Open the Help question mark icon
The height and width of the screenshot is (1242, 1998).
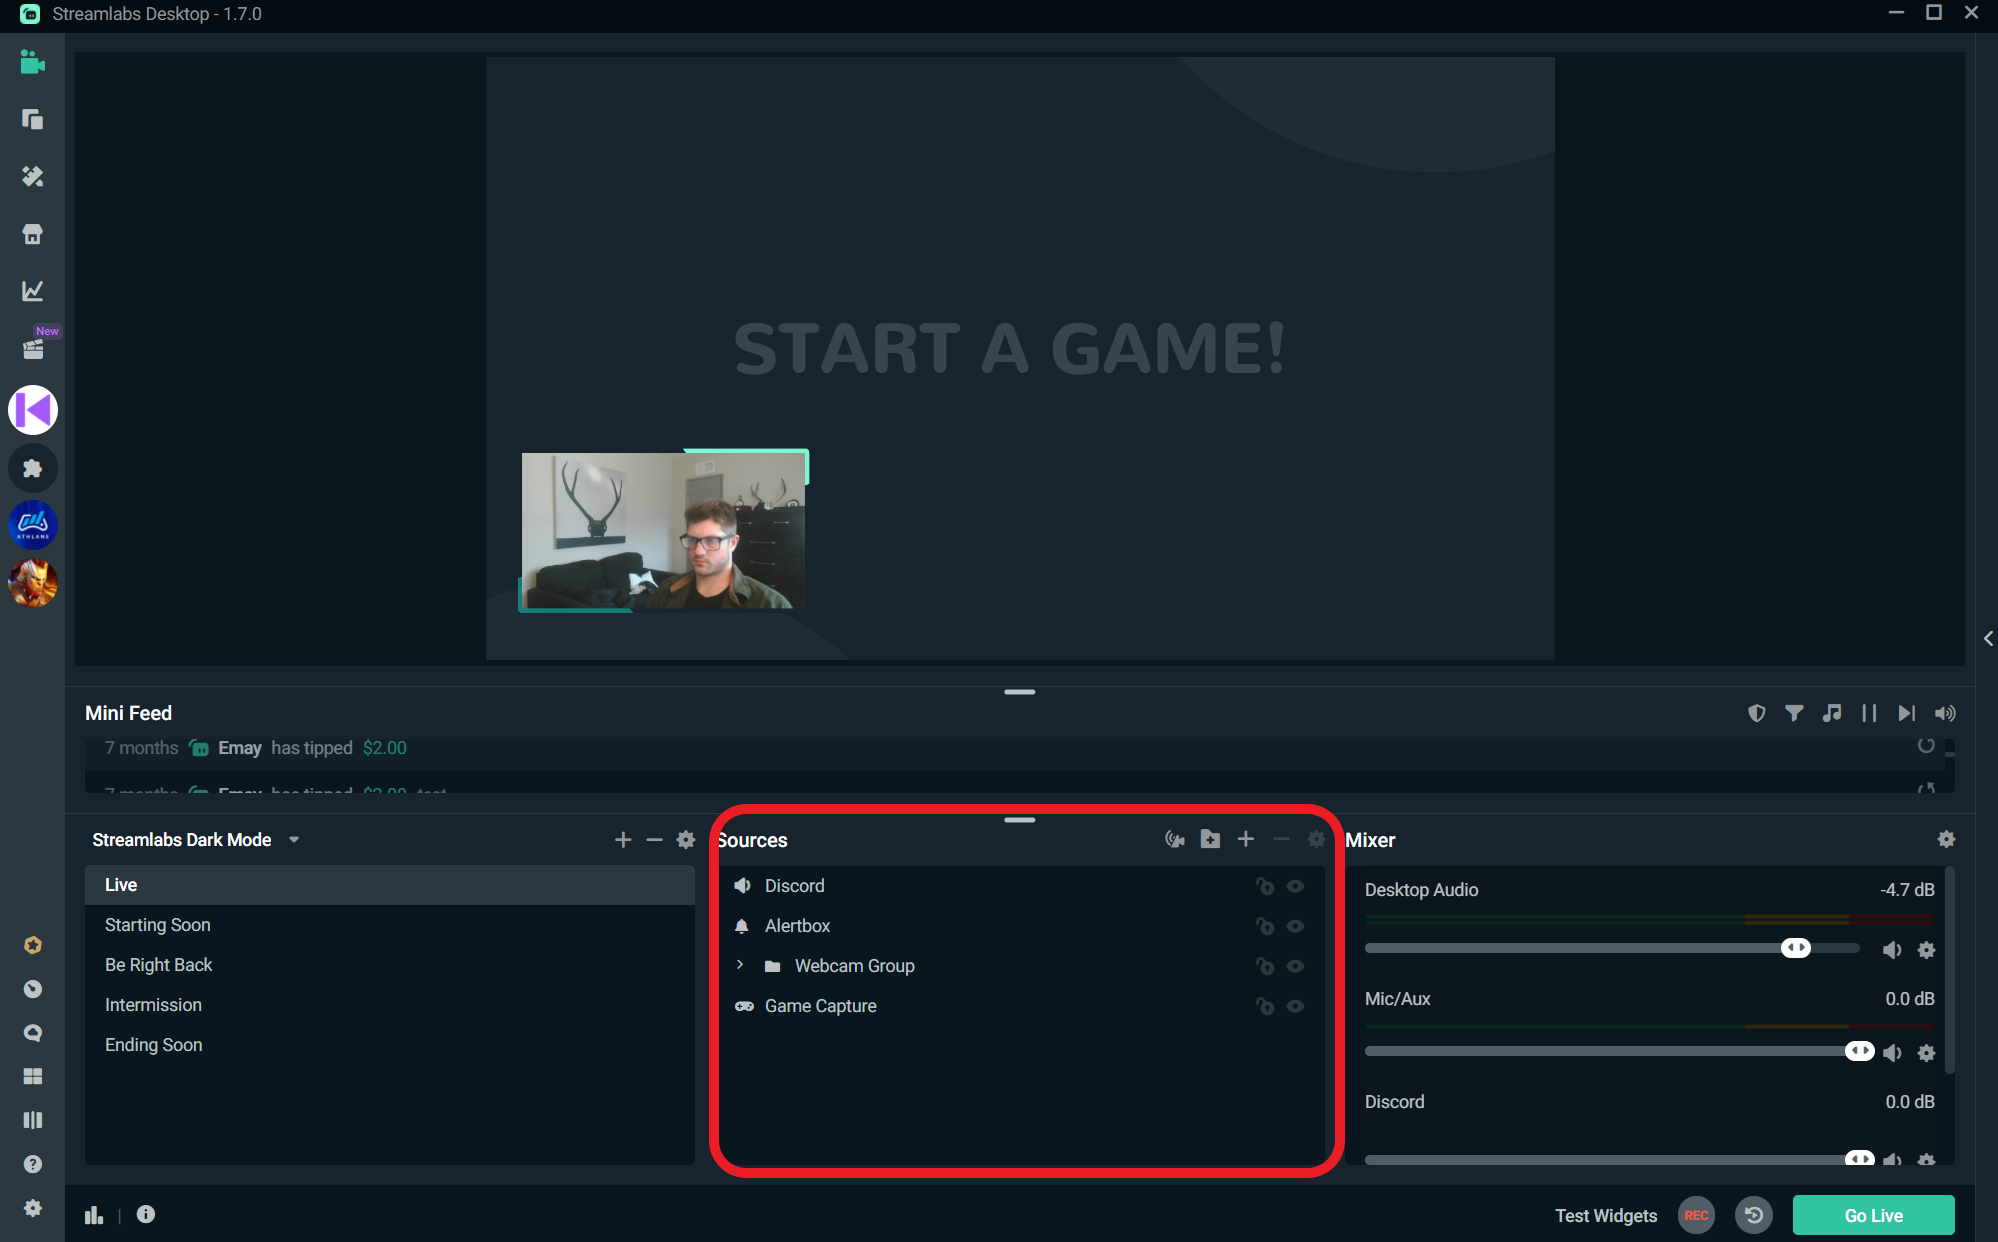(32, 1164)
